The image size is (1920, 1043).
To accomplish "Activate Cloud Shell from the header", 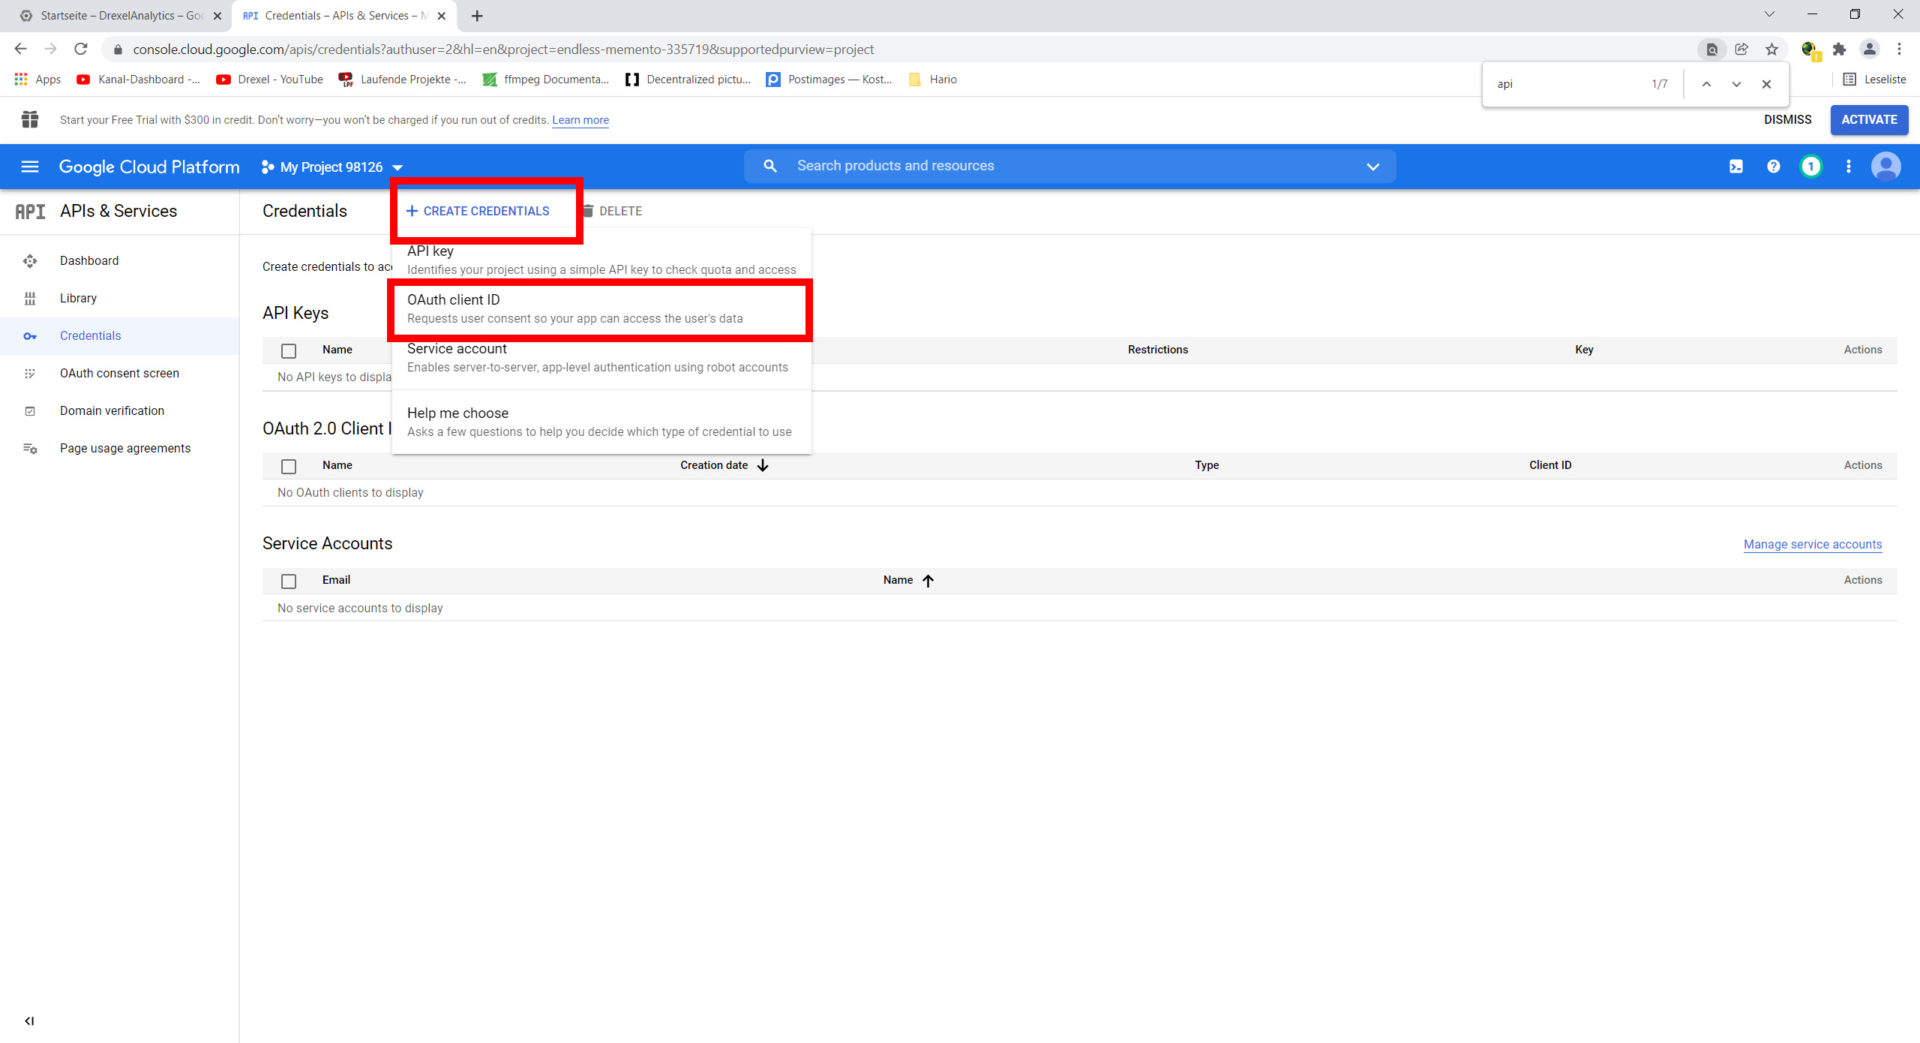I will coord(1736,167).
